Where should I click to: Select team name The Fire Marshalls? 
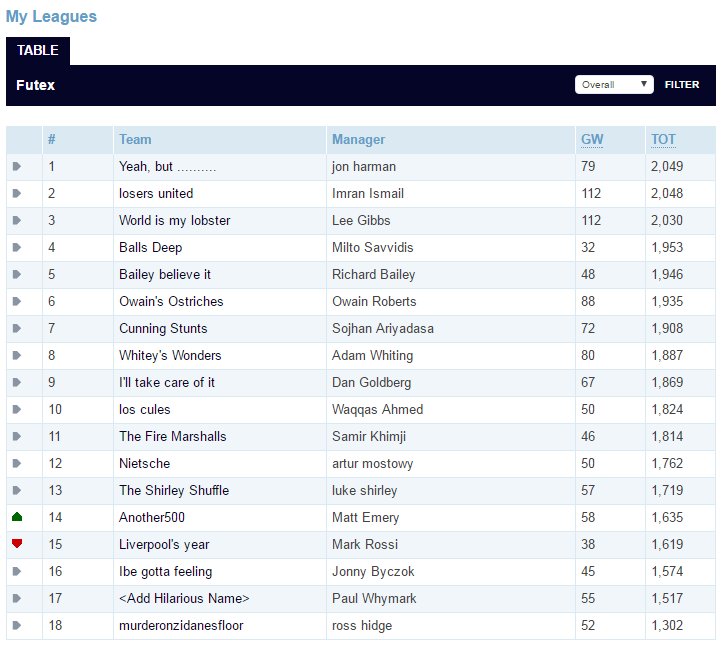pyautogui.click(x=172, y=437)
